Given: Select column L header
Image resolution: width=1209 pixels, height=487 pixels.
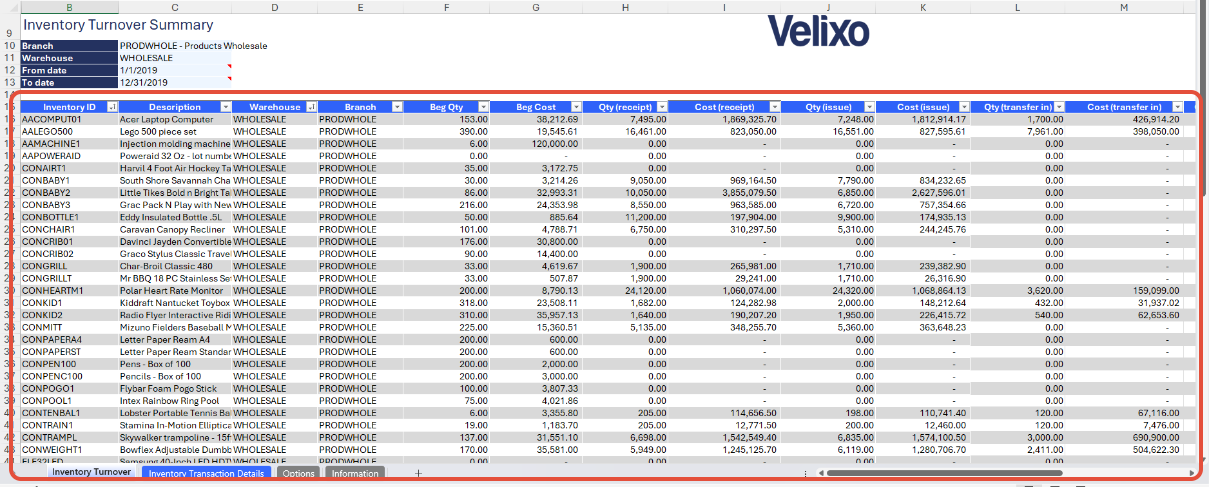Looking at the screenshot, I should [1018, 7].
